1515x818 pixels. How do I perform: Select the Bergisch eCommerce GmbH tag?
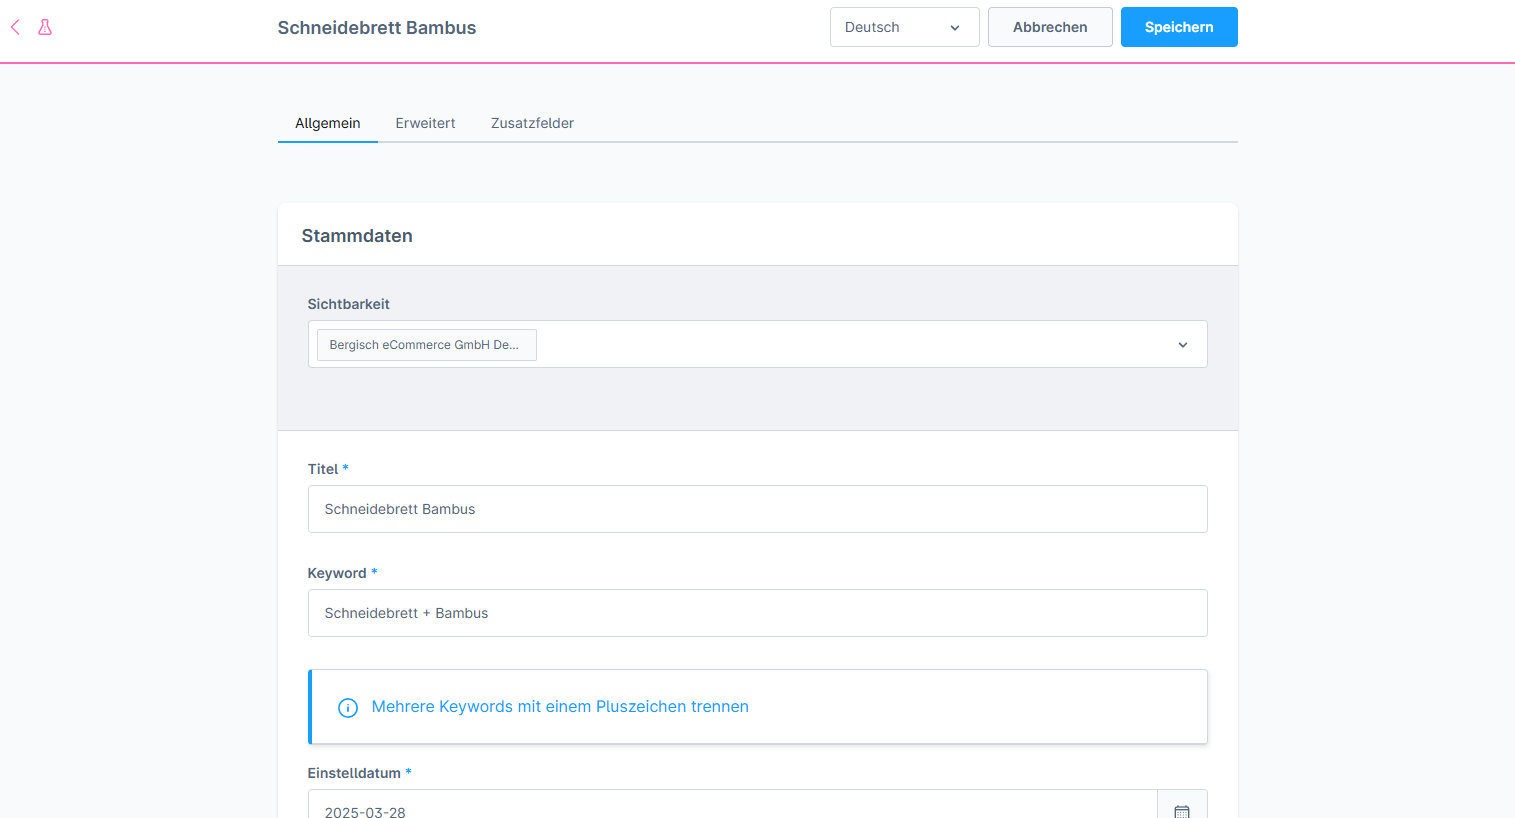tap(425, 345)
